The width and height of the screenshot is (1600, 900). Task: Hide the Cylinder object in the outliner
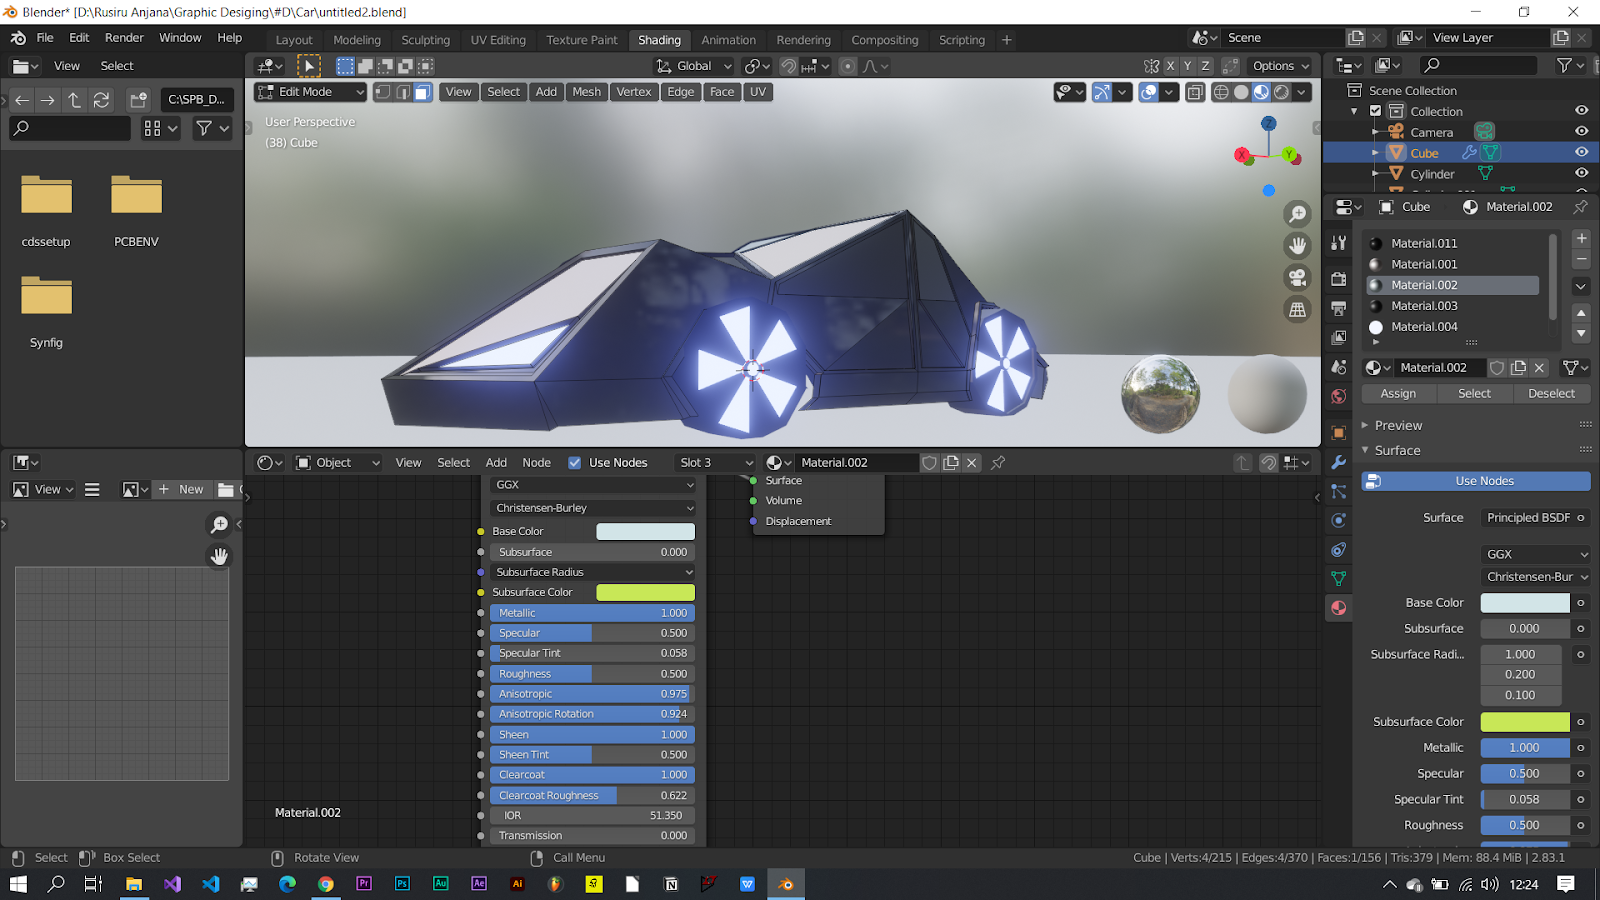pyautogui.click(x=1581, y=173)
